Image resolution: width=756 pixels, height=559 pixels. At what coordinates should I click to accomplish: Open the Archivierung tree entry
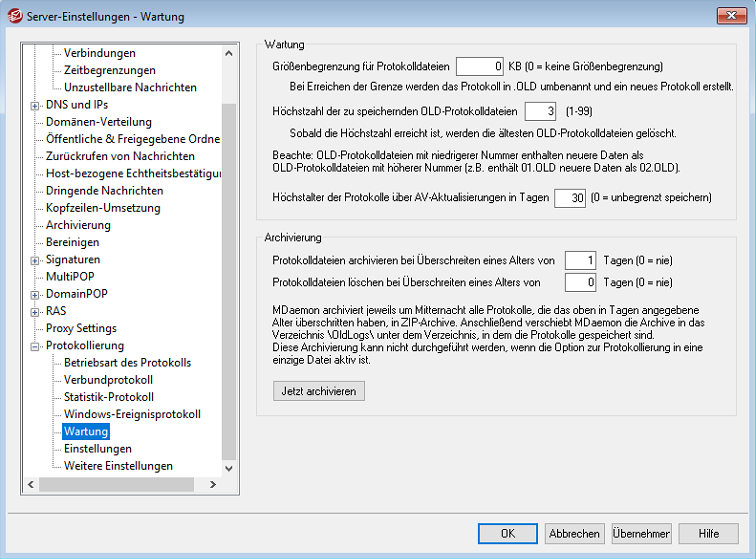[78, 225]
